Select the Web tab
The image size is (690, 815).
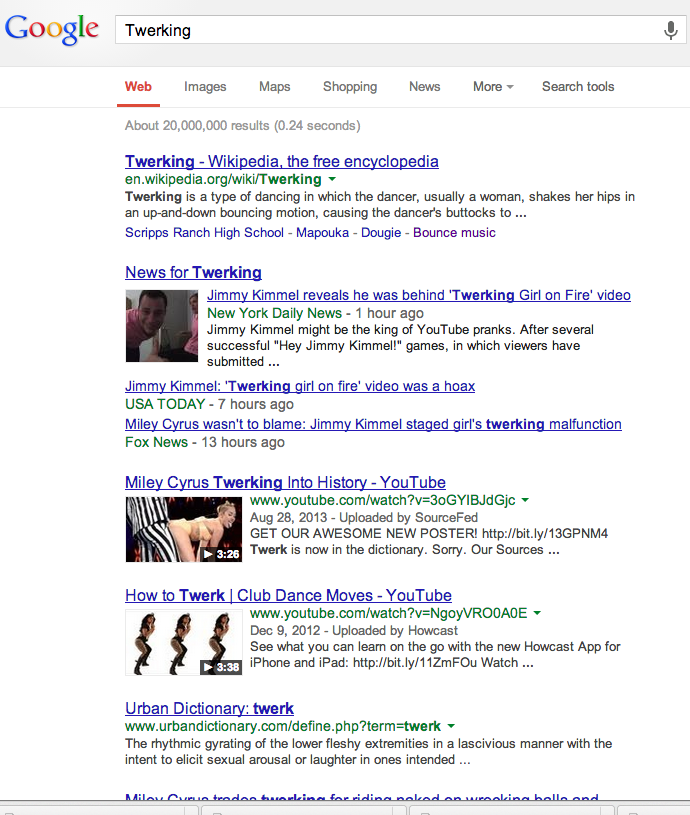click(138, 87)
